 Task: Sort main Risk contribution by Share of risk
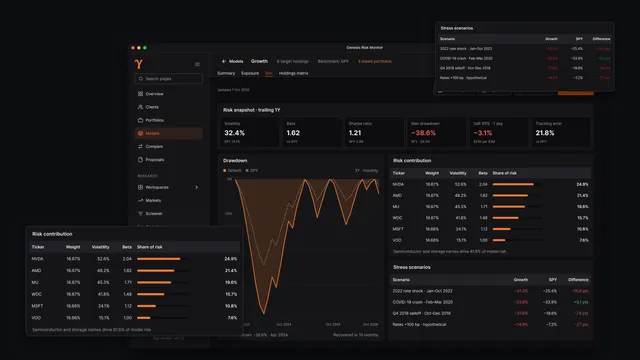[504, 173]
